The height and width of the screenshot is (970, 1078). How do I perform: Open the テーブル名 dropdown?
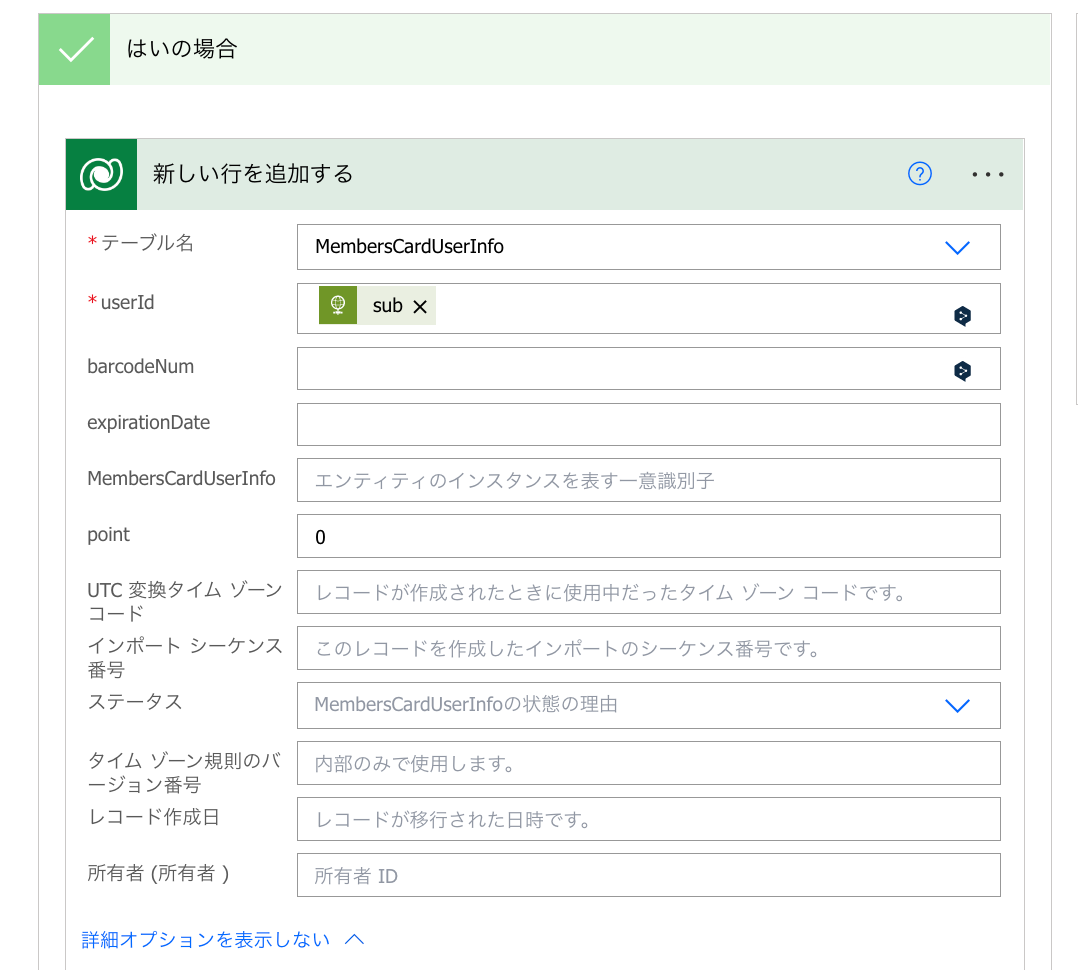coord(957,247)
